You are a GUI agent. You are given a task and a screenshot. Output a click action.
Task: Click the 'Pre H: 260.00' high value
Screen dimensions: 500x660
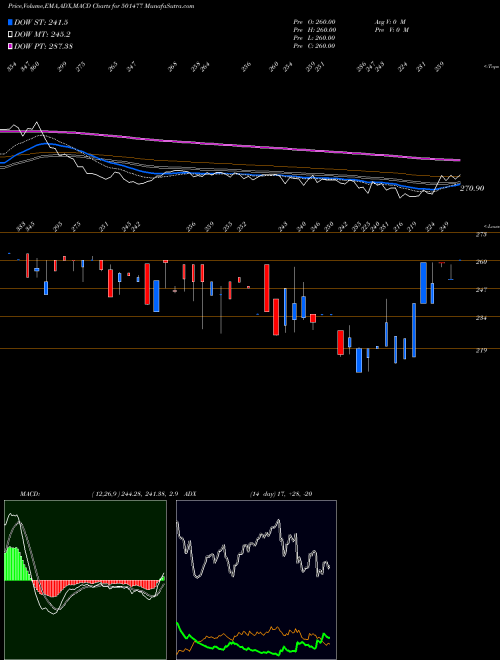[314, 30]
